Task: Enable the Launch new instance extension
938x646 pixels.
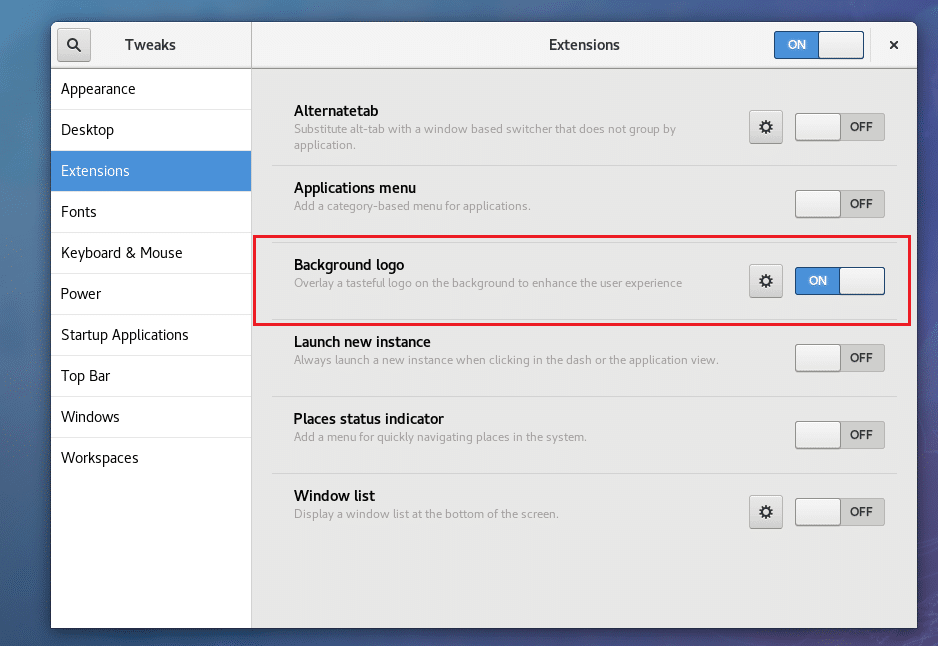Action: click(839, 358)
